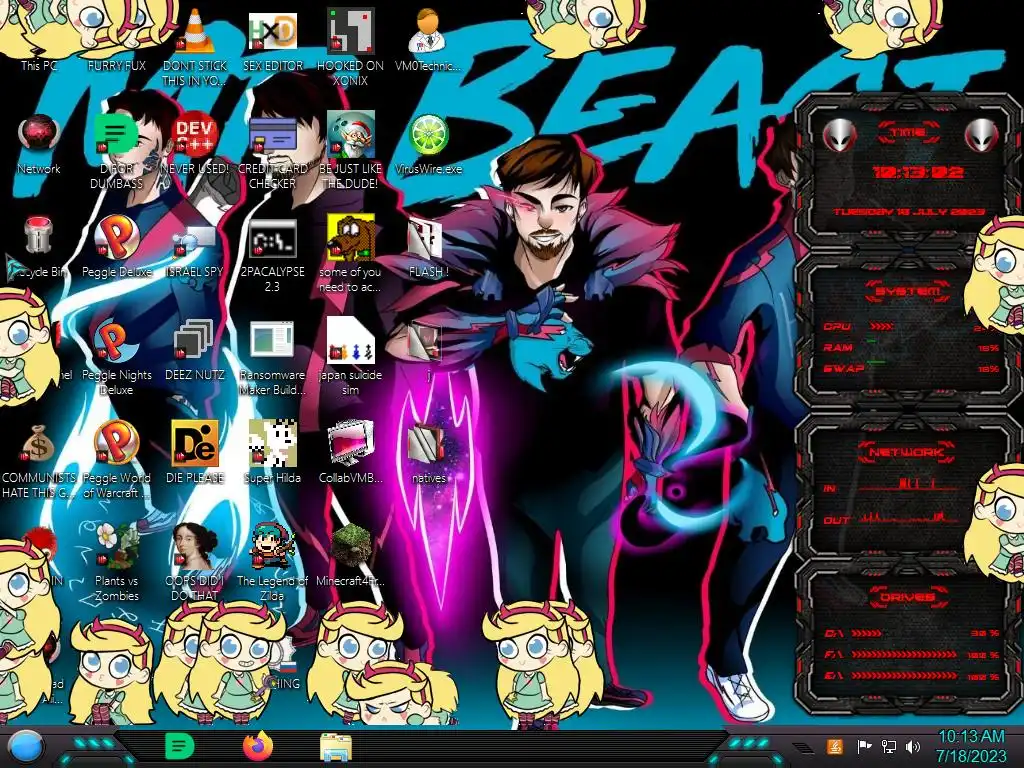The width and height of the screenshot is (1024, 768).
Task: Select the CollabVMB monitor icon
Action: 350,452
